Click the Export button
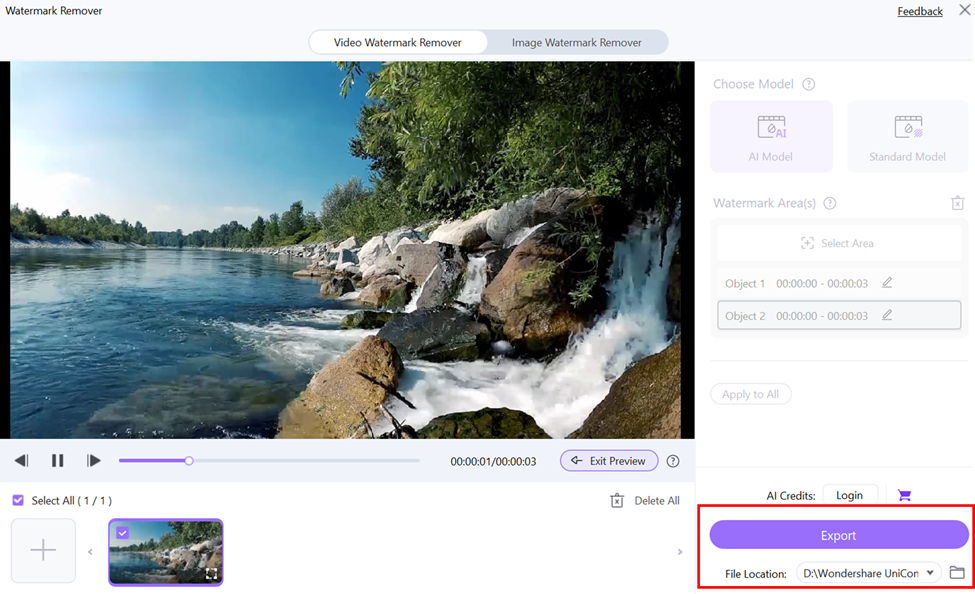Viewport: 975px width, 594px height. (x=839, y=535)
